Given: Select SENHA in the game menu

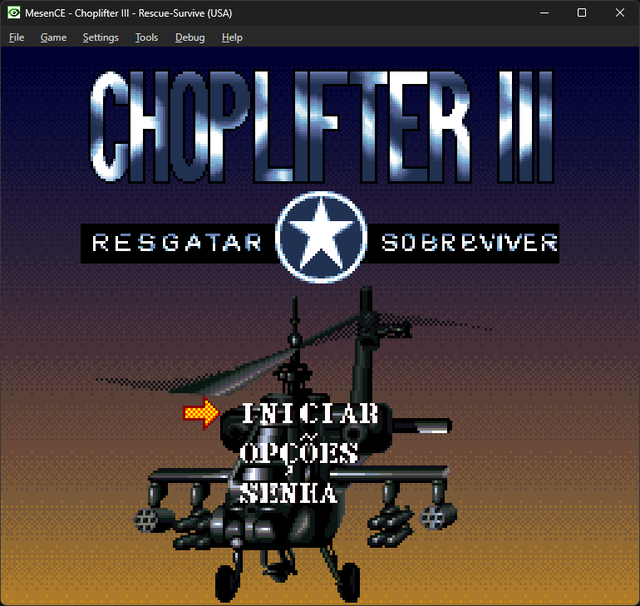Looking at the screenshot, I should click(289, 493).
